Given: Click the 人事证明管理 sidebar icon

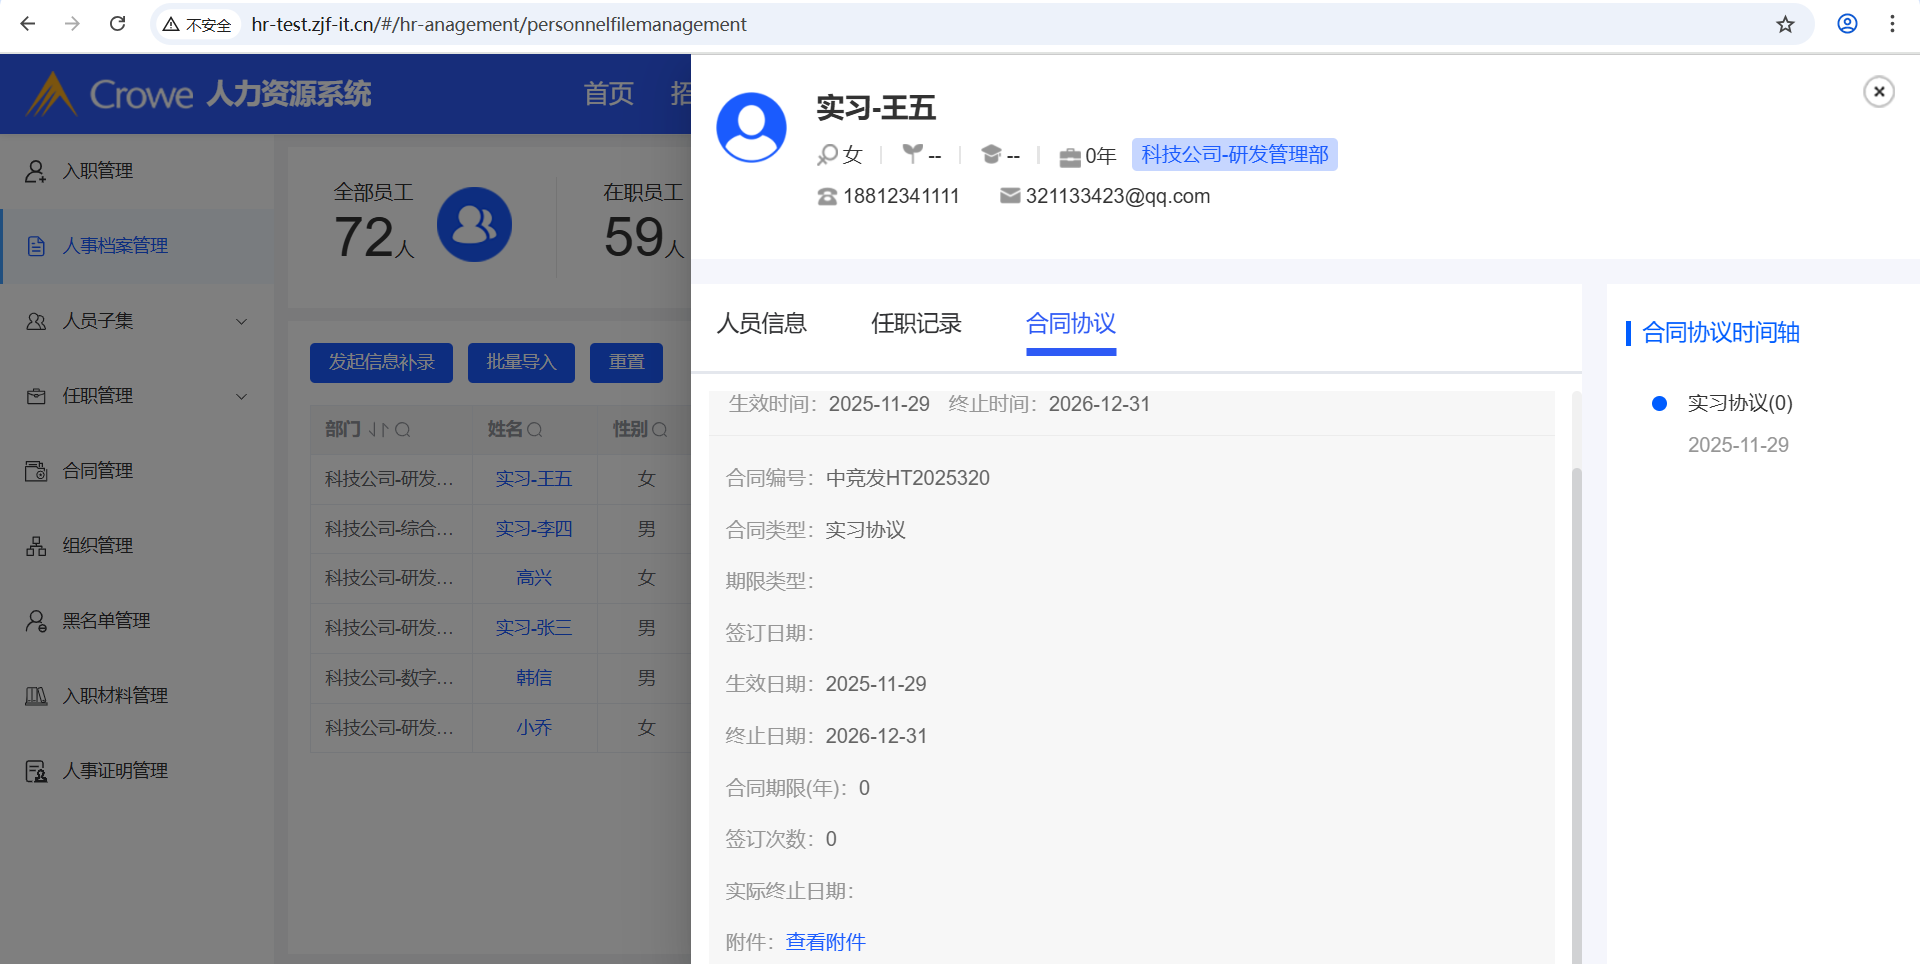Looking at the screenshot, I should pyautogui.click(x=36, y=771).
